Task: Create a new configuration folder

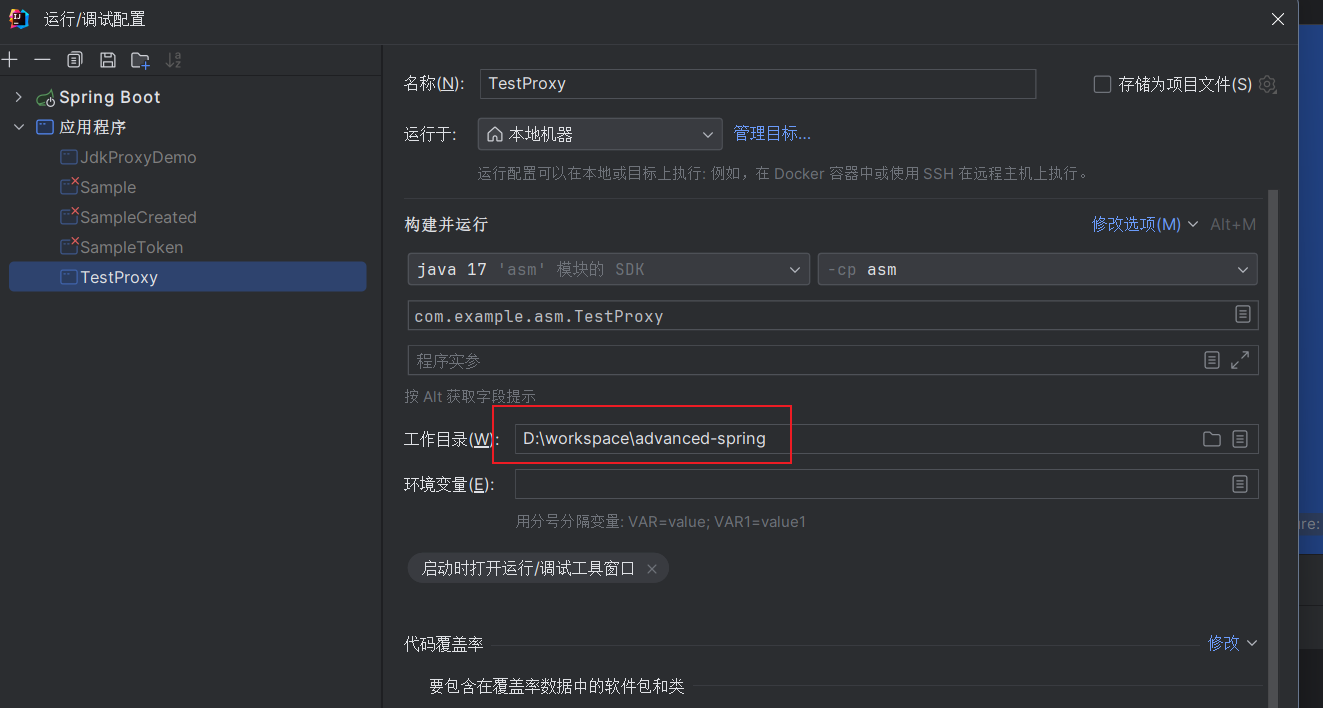Action: point(140,60)
